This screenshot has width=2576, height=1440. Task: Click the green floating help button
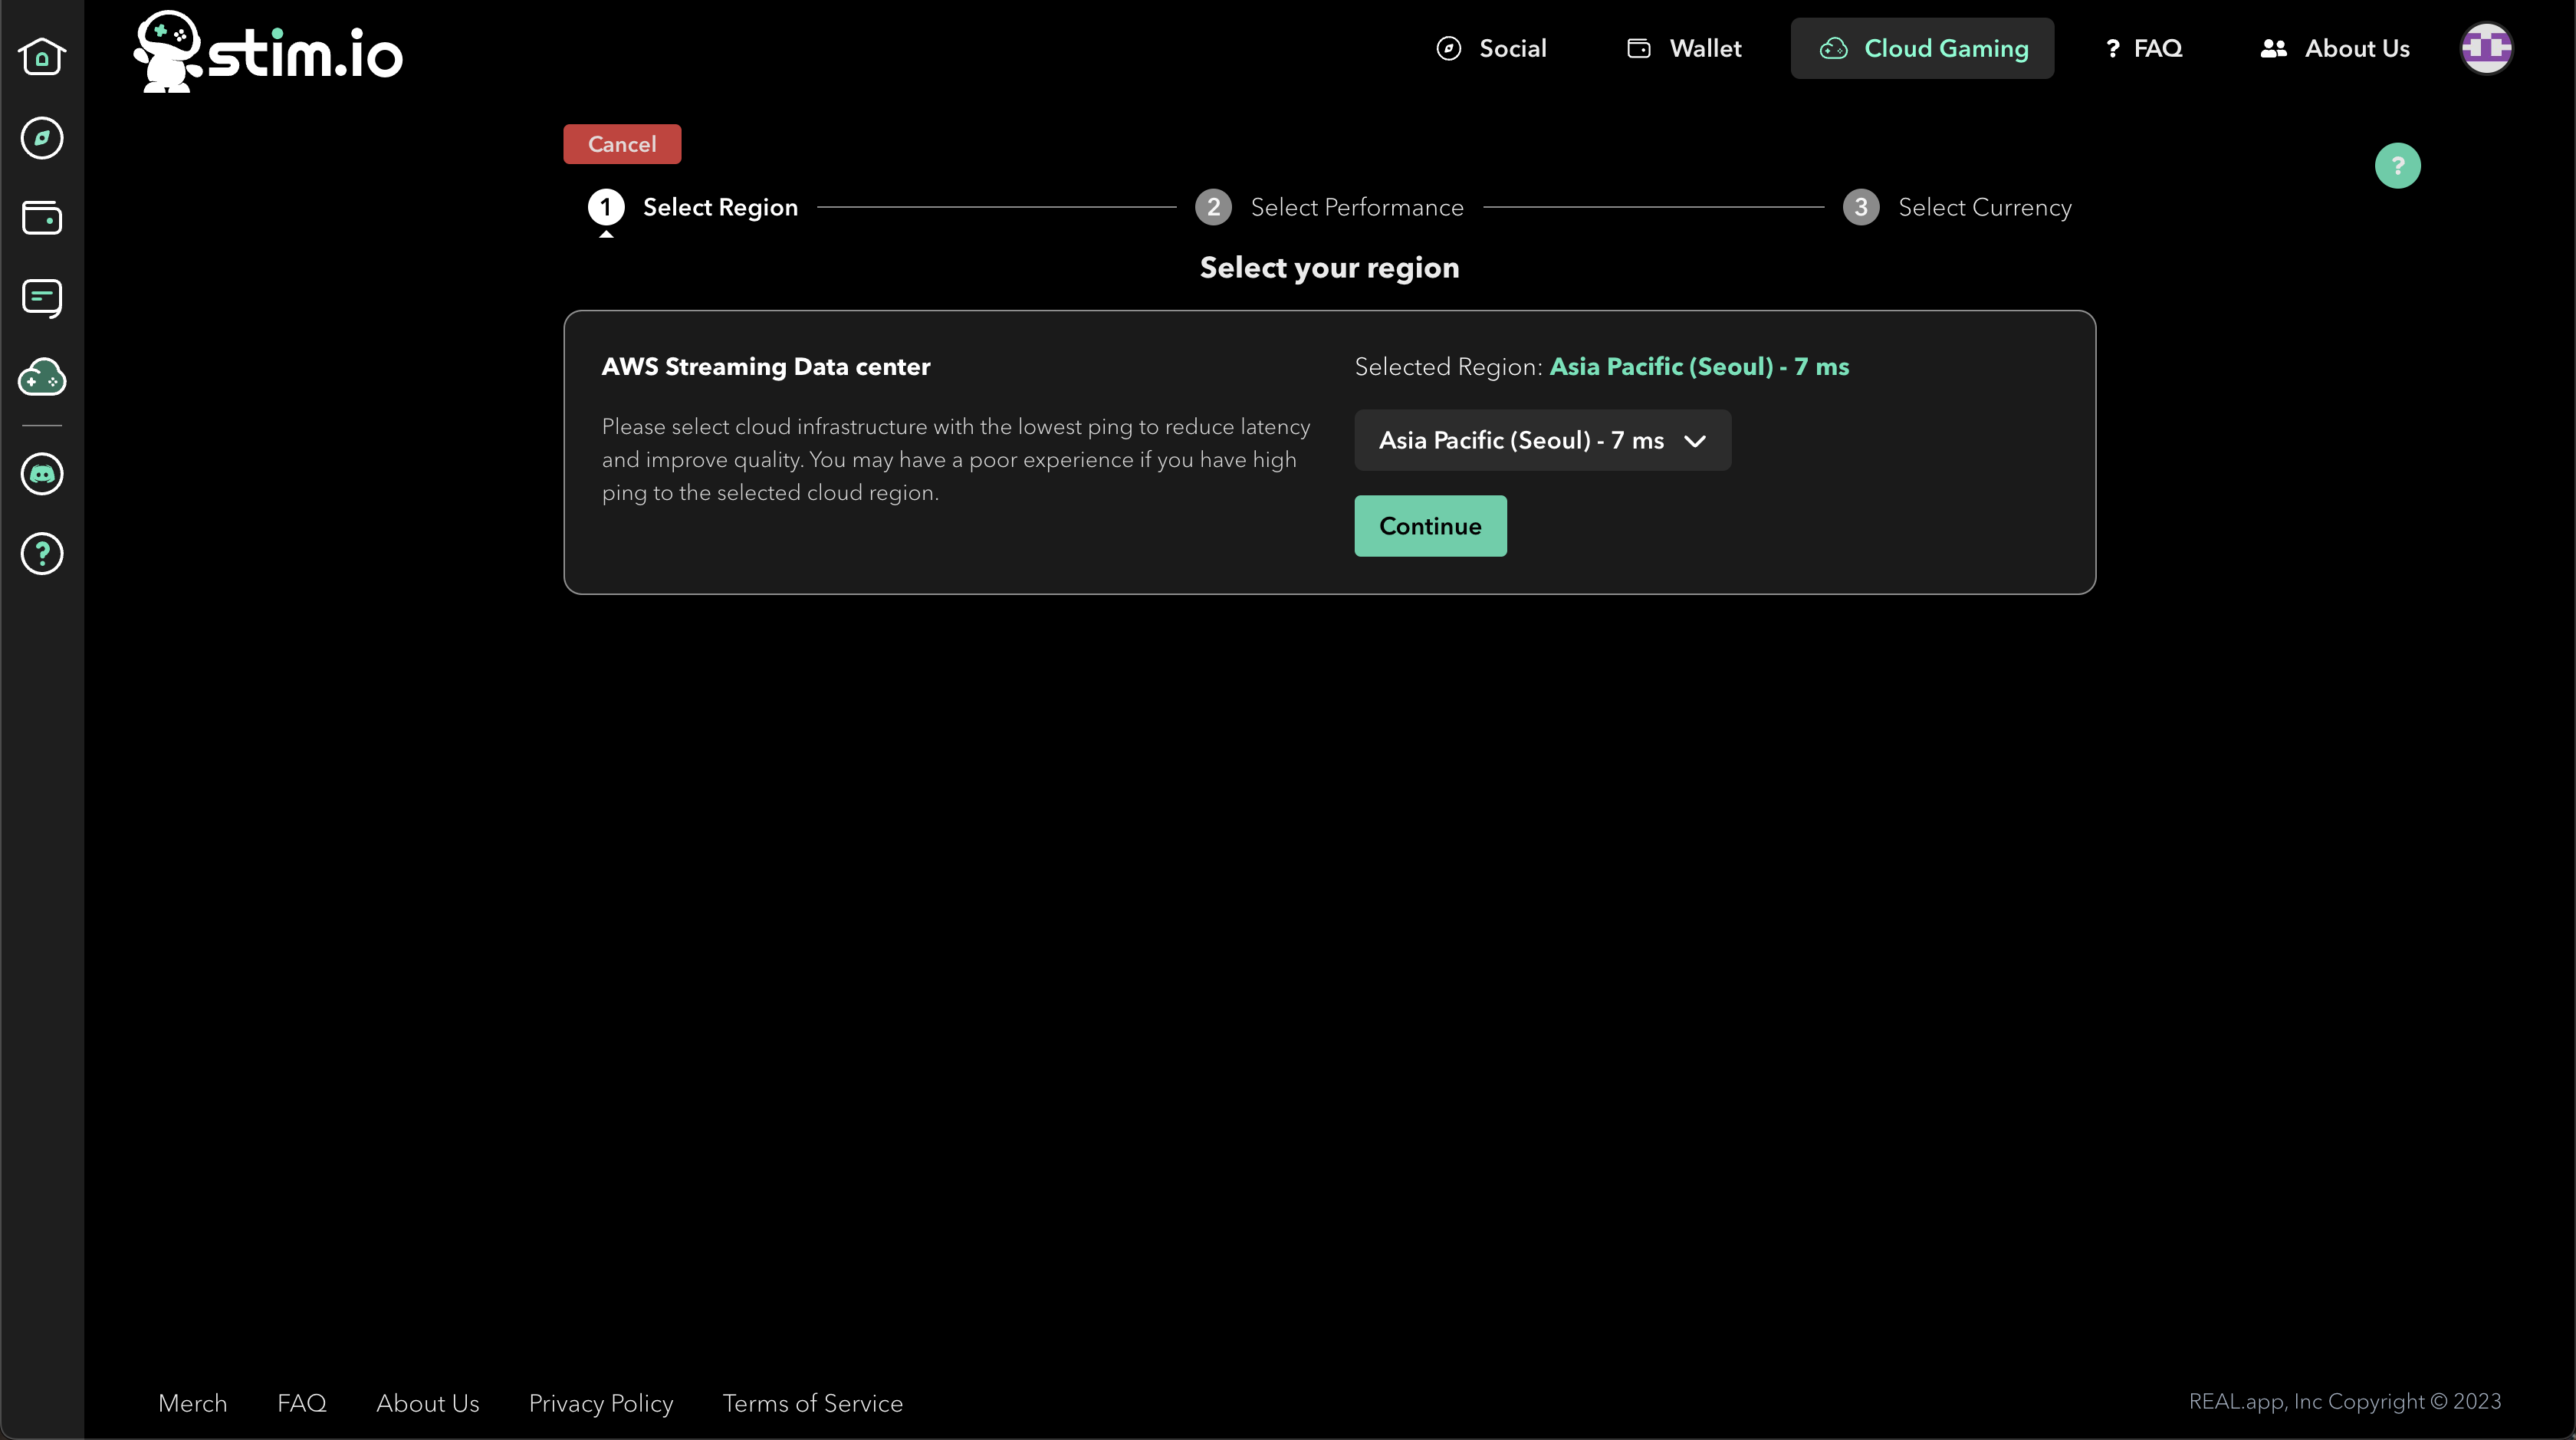coord(2397,166)
